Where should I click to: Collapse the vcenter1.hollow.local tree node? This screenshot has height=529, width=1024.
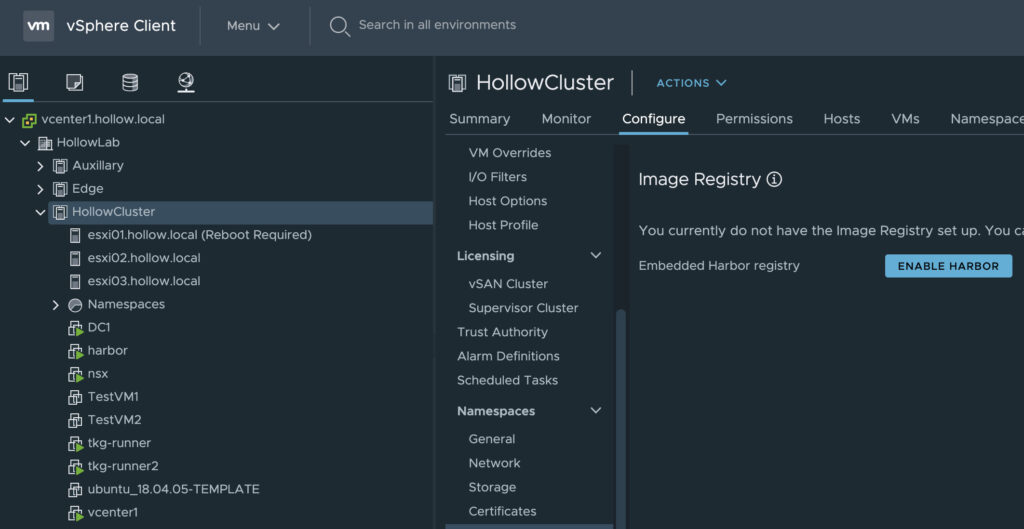tap(10, 119)
